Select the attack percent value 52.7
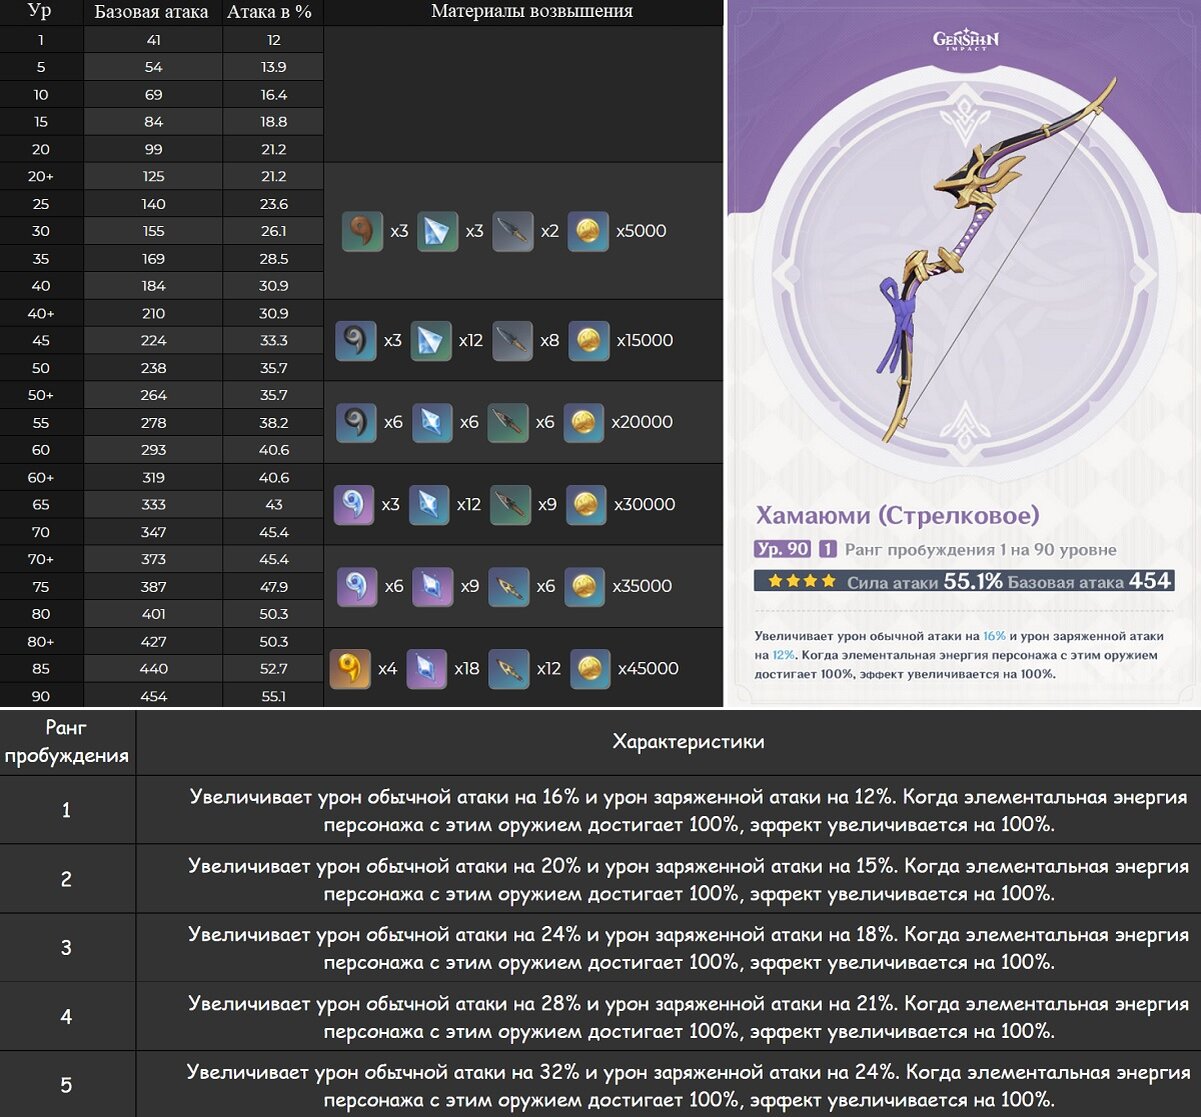 (273, 669)
